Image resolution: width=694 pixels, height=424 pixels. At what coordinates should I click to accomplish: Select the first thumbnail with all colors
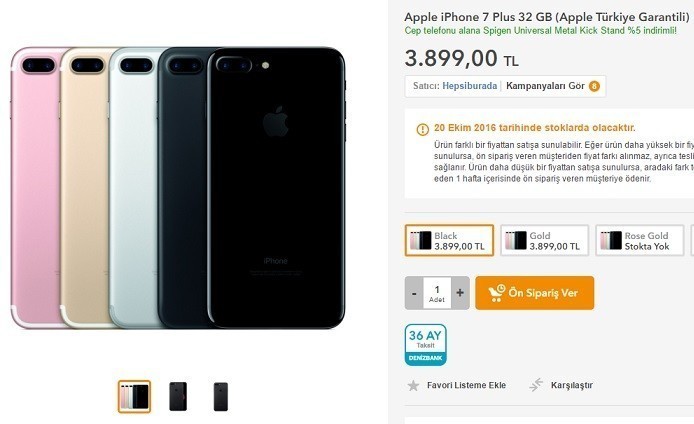click(x=135, y=397)
